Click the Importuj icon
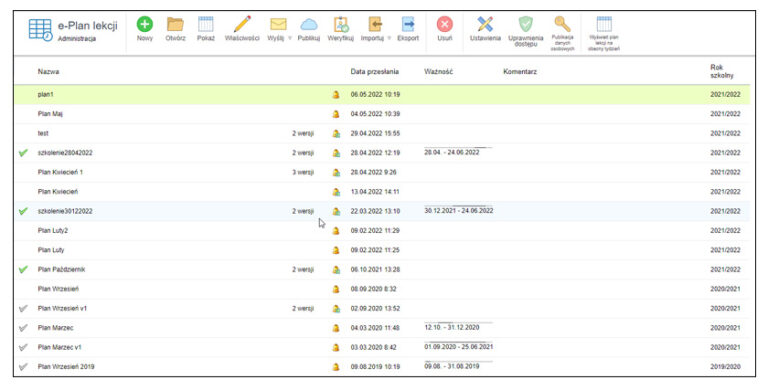Screen dimensions: 768x390 click(x=375, y=24)
